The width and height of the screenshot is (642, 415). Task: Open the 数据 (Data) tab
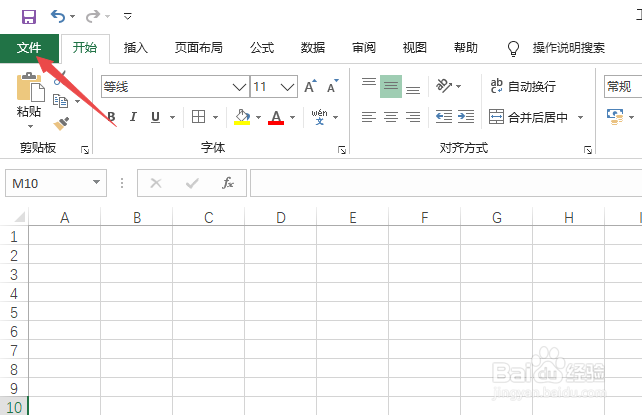pyautogui.click(x=313, y=48)
